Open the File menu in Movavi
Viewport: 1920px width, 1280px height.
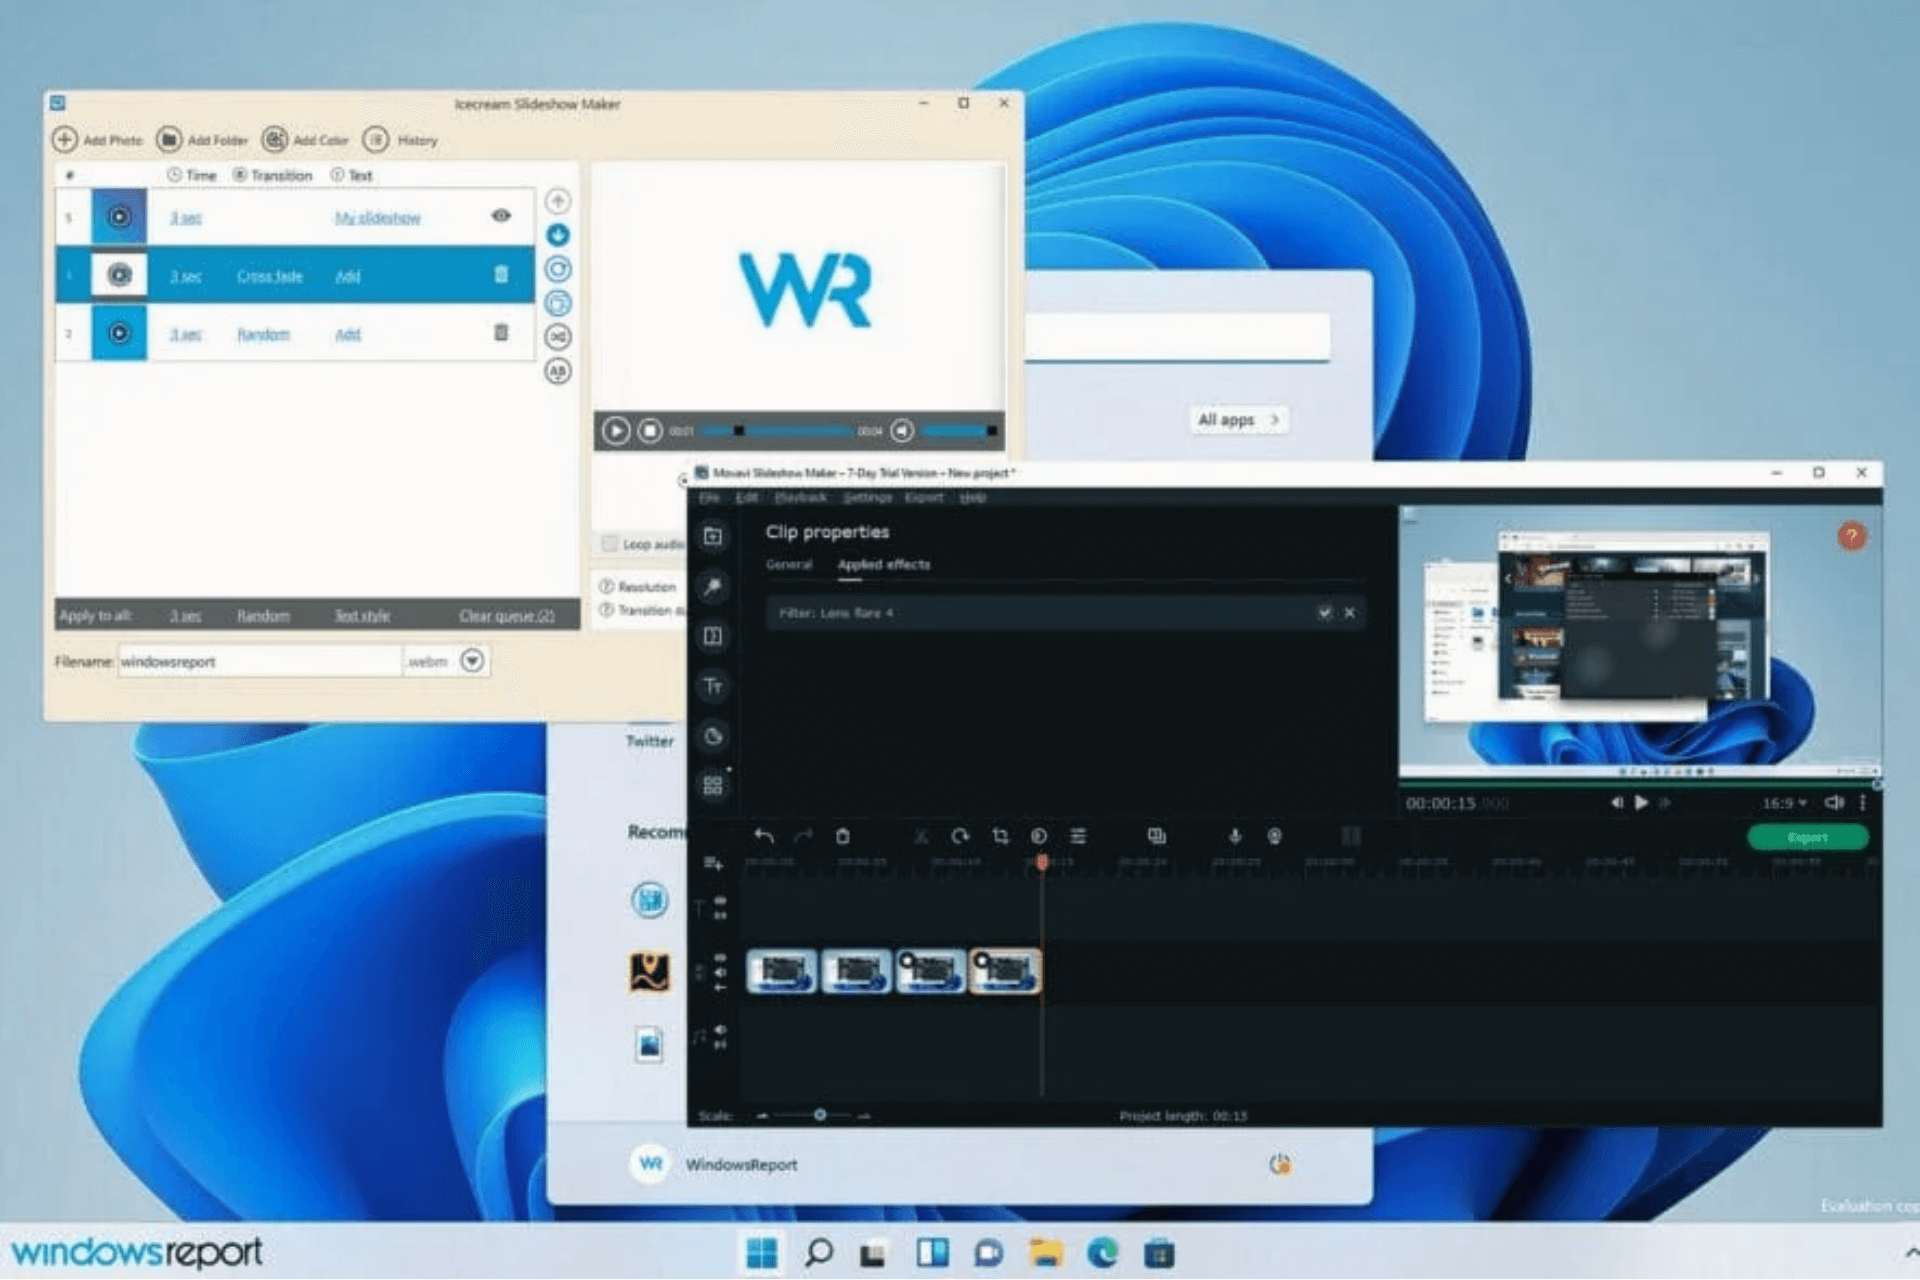(x=709, y=497)
